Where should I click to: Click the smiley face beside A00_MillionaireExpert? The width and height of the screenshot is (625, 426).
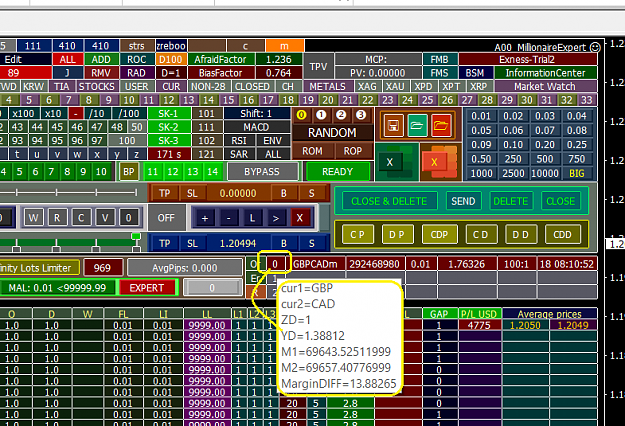point(595,47)
